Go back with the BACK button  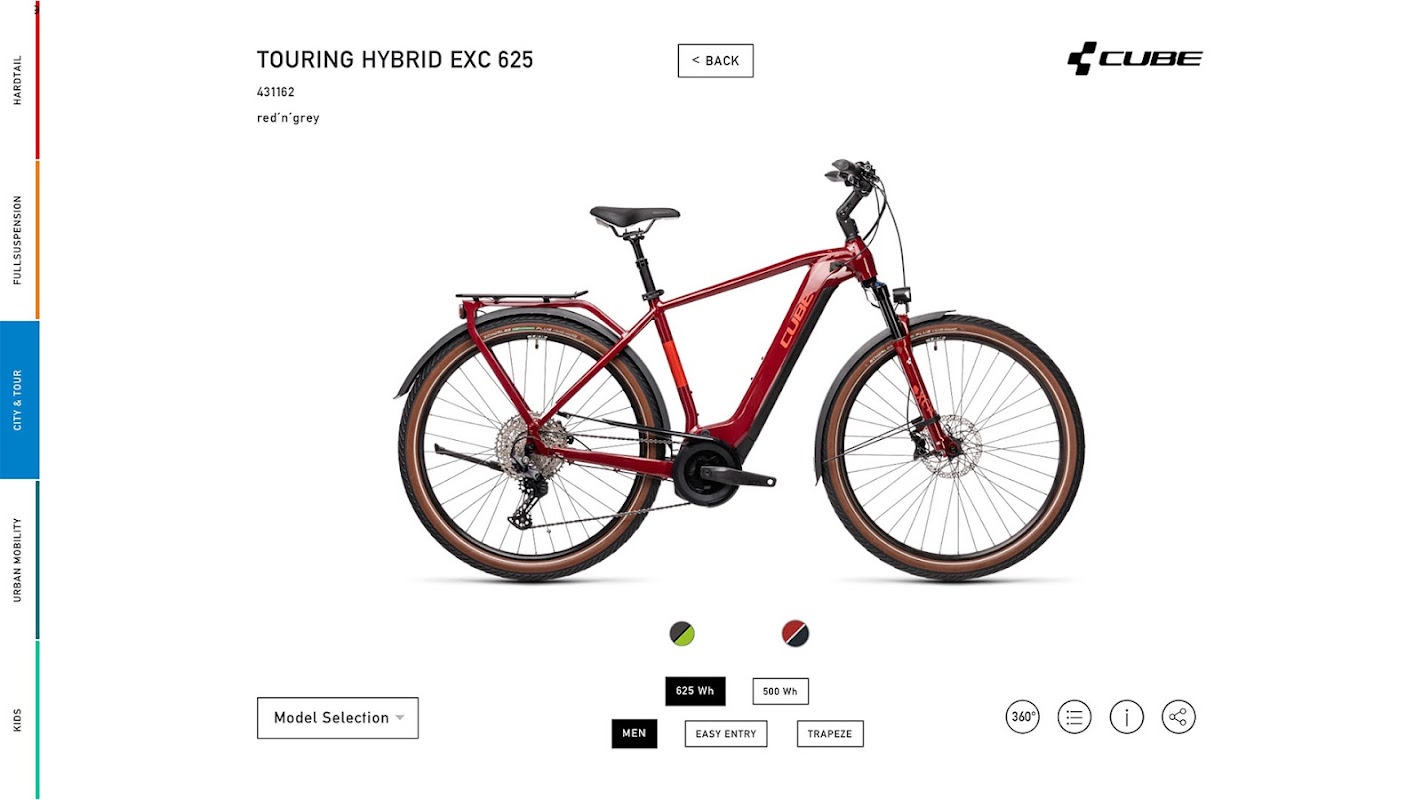(715, 61)
